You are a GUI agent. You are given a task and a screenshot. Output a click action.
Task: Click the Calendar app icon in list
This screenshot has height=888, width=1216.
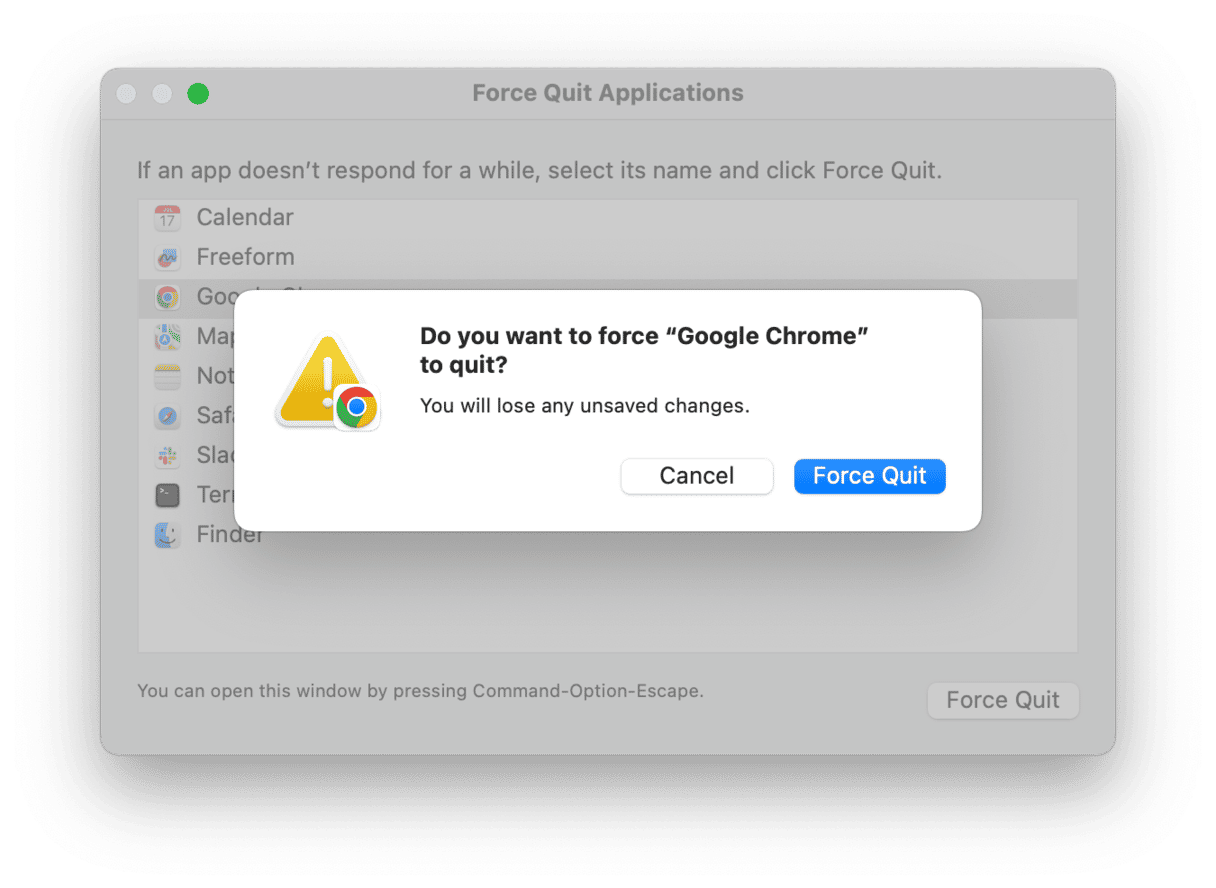point(167,218)
